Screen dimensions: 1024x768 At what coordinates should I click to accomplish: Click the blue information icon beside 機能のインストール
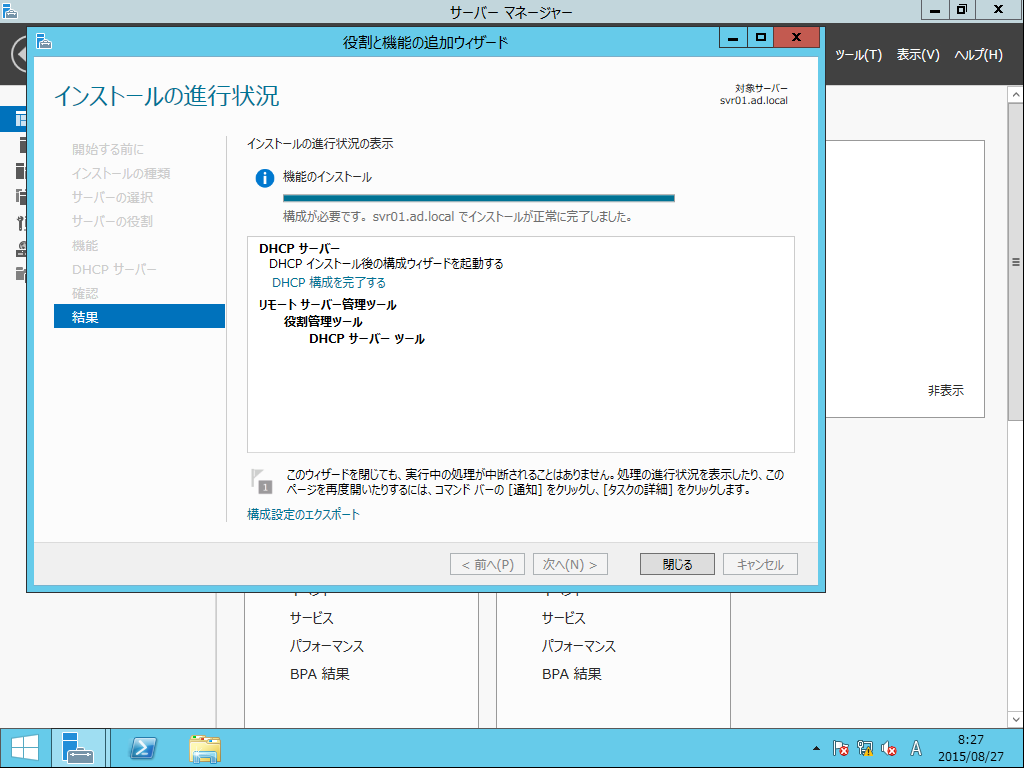click(x=264, y=178)
